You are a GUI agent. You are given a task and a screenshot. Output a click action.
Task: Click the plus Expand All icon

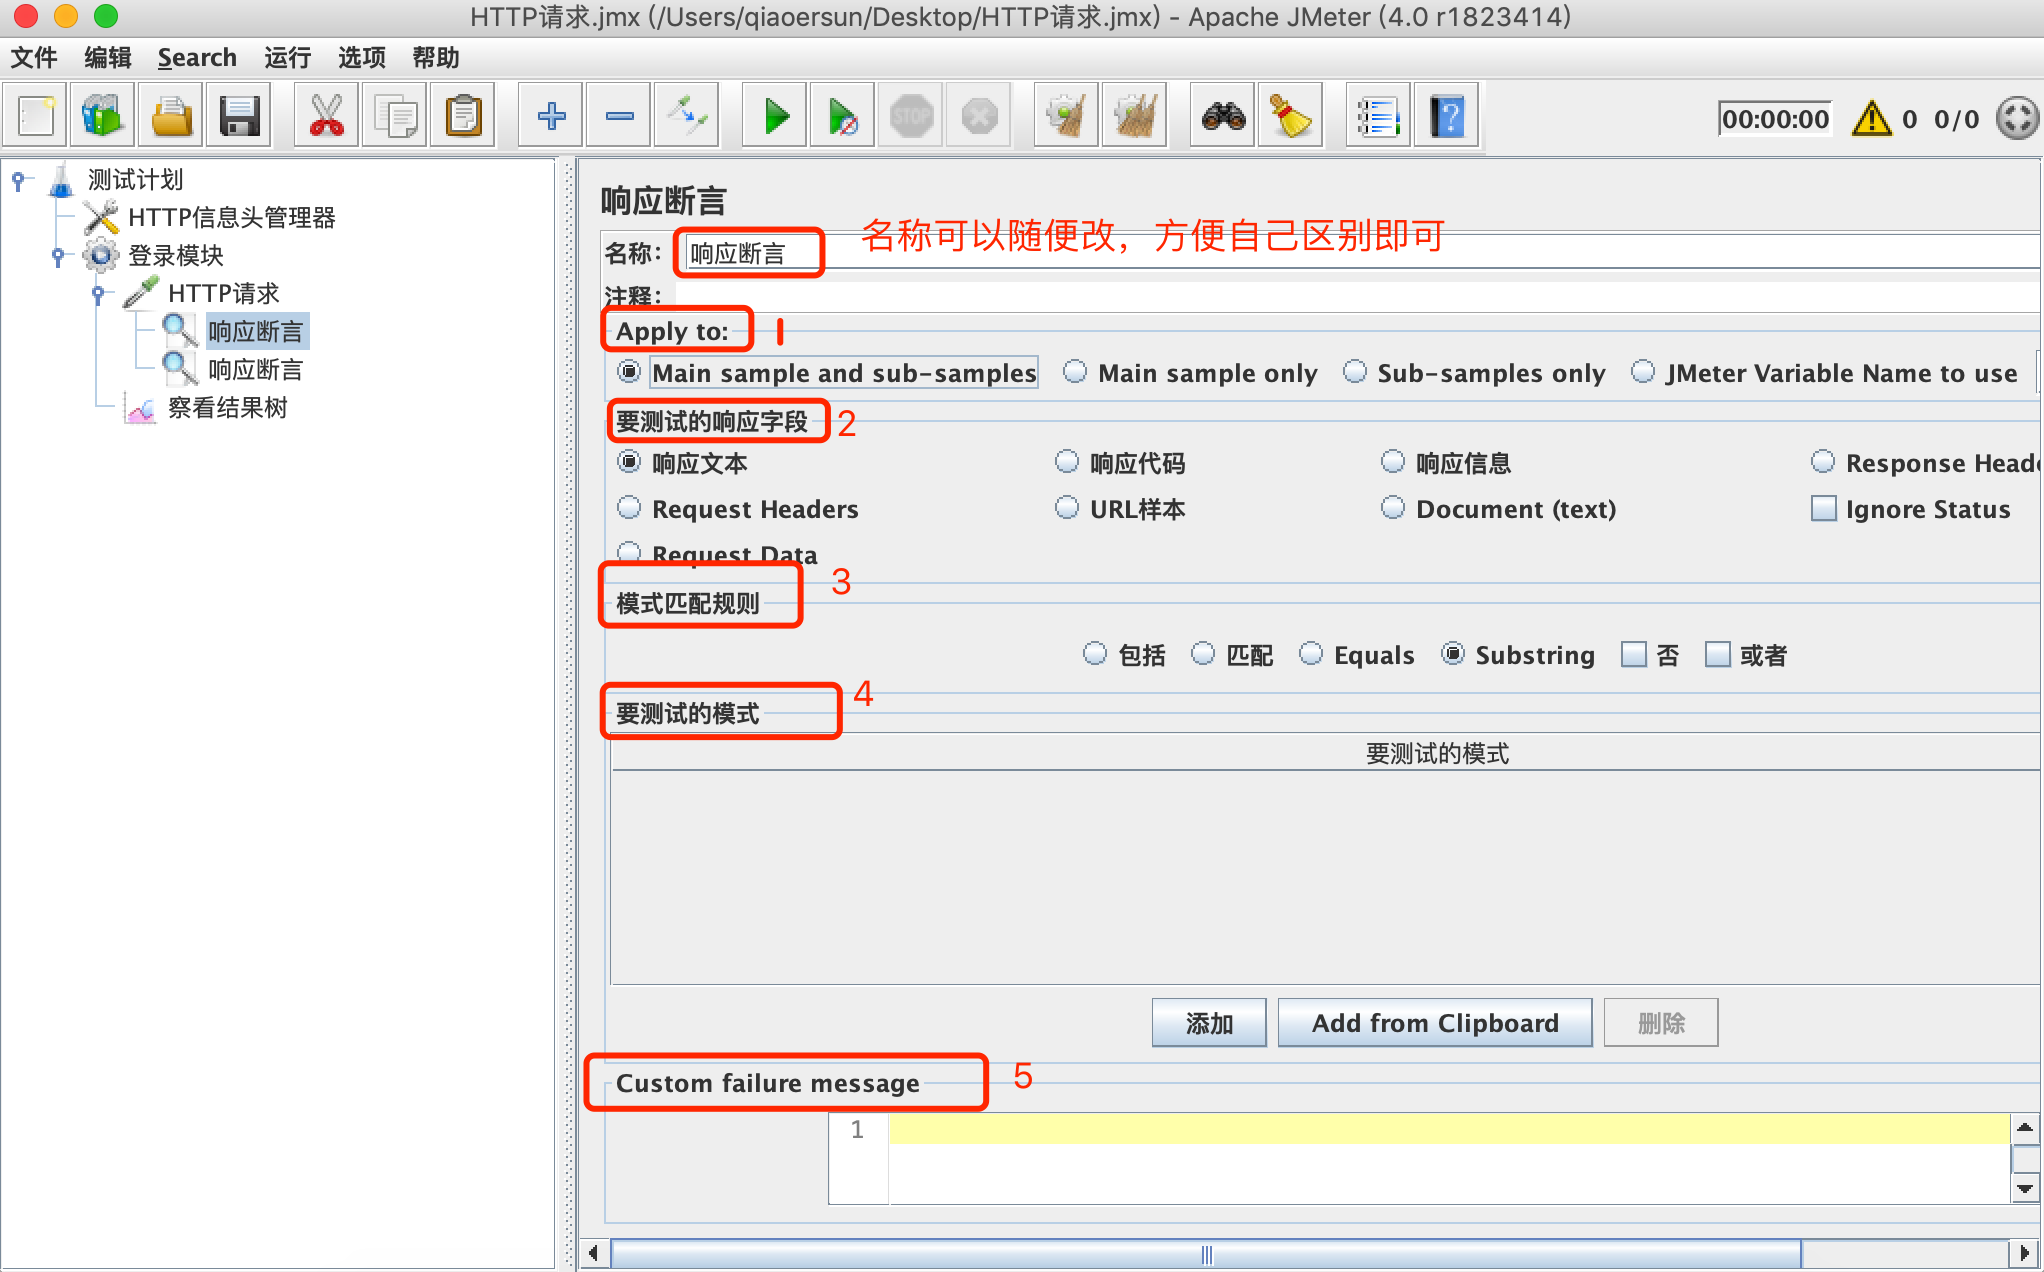click(x=551, y=117)
